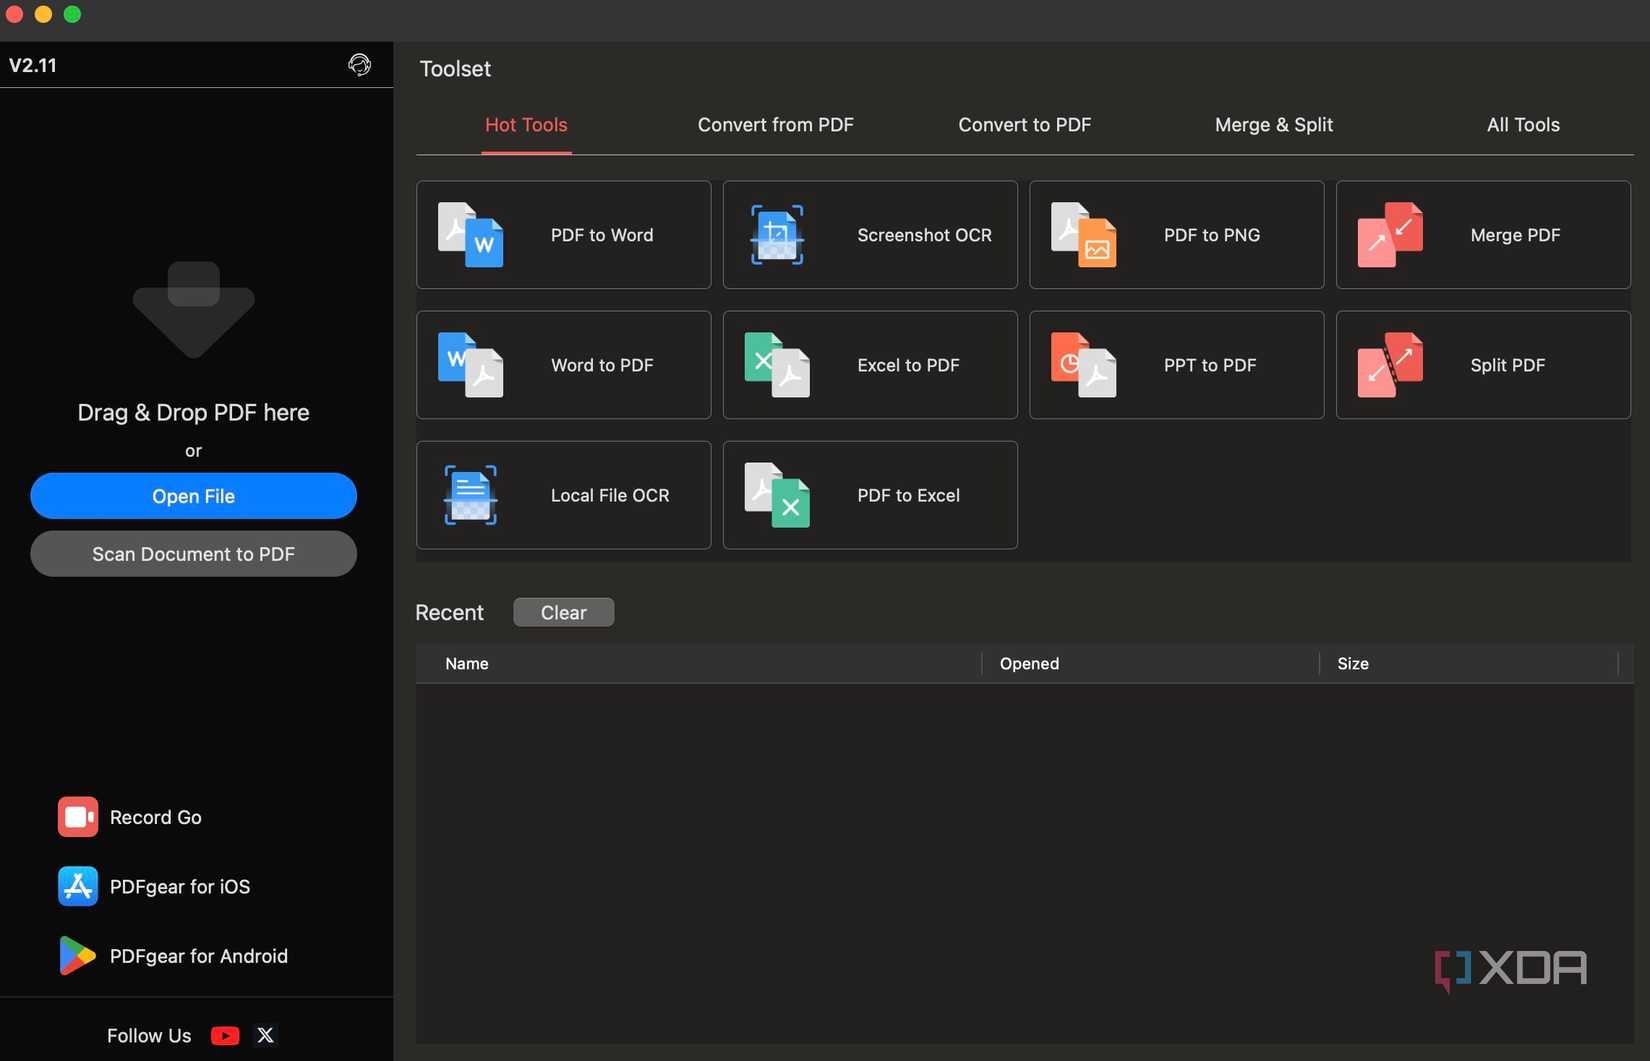This screenshot has height=1061, width=1650.
Task: Clear the Recent files list
Action: click(563, 612)
